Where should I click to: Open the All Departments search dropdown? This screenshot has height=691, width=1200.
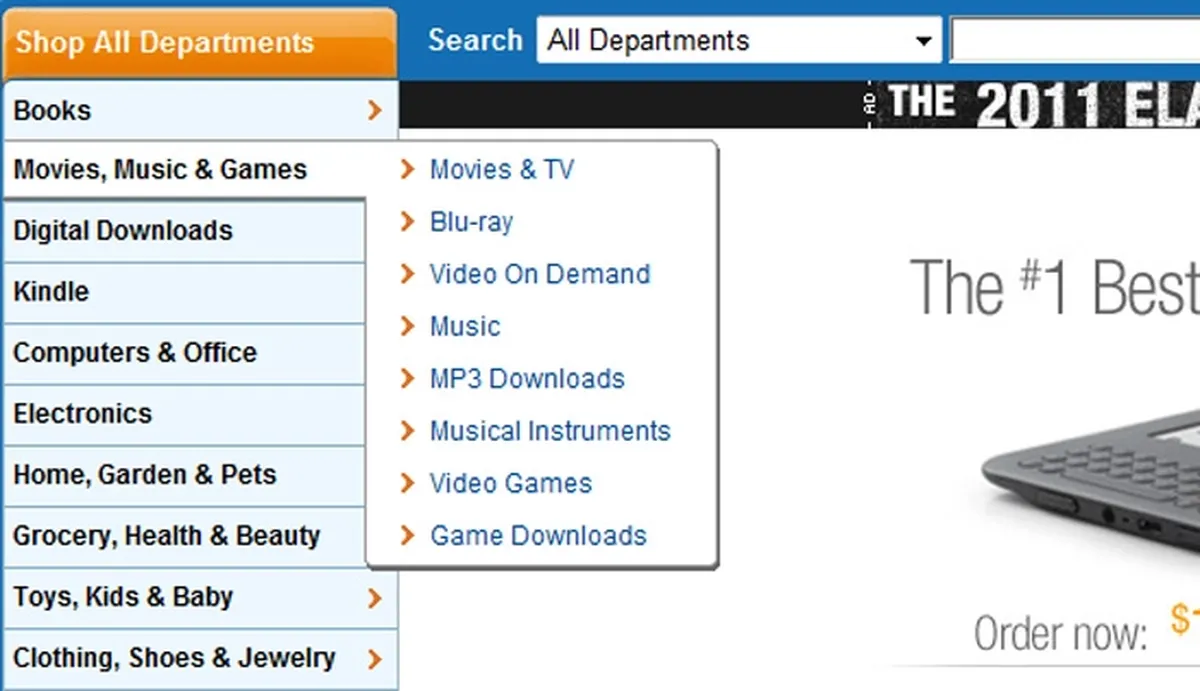coord(739,40)
